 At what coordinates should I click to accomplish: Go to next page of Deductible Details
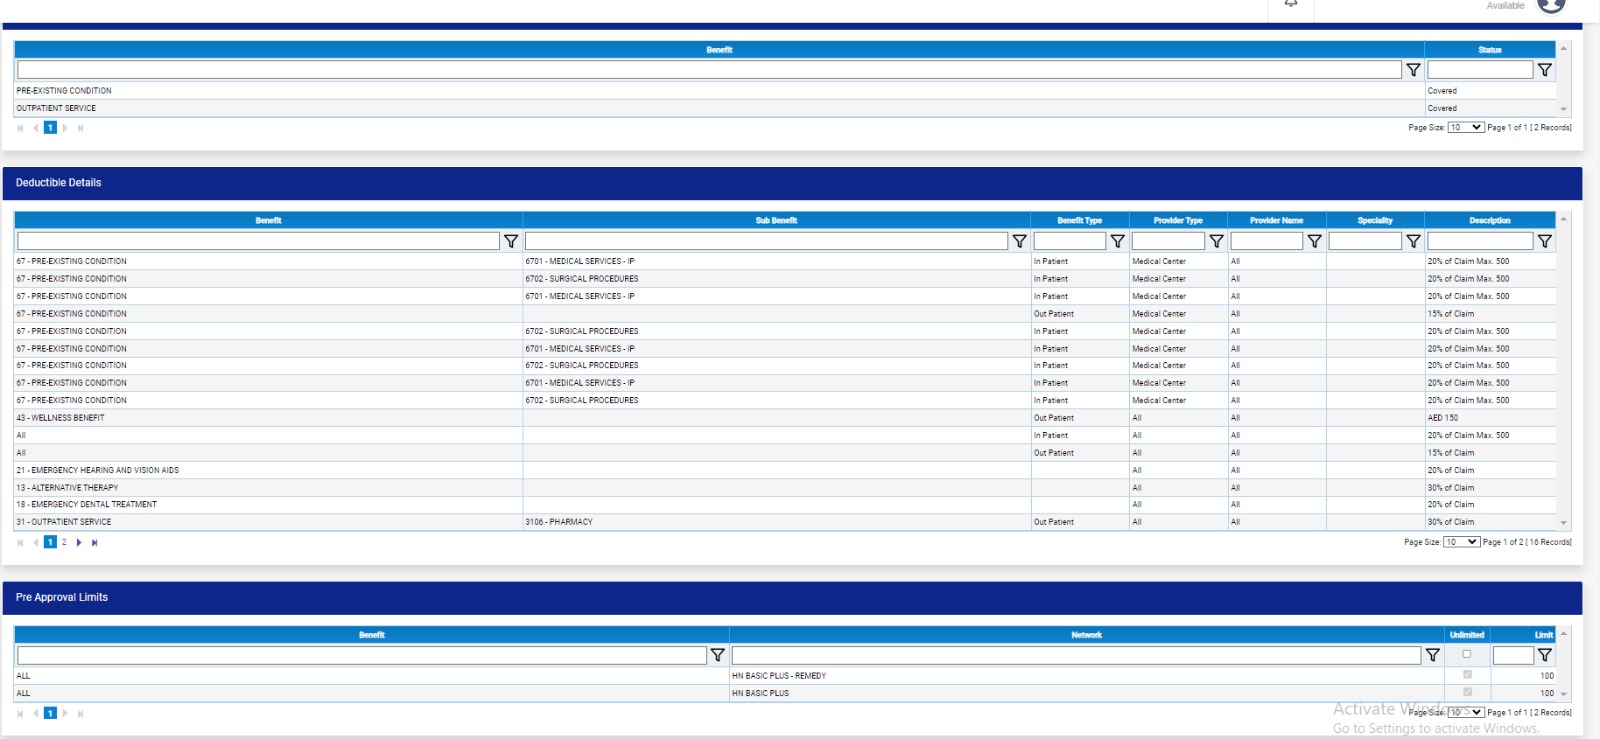[x=79, y=543]
